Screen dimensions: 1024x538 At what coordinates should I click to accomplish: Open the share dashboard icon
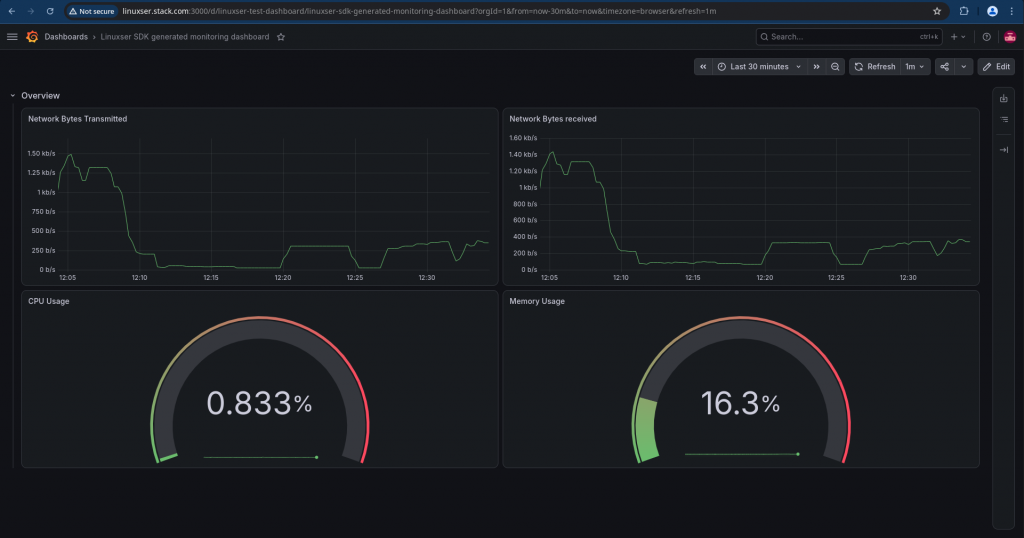coord(944,67)
